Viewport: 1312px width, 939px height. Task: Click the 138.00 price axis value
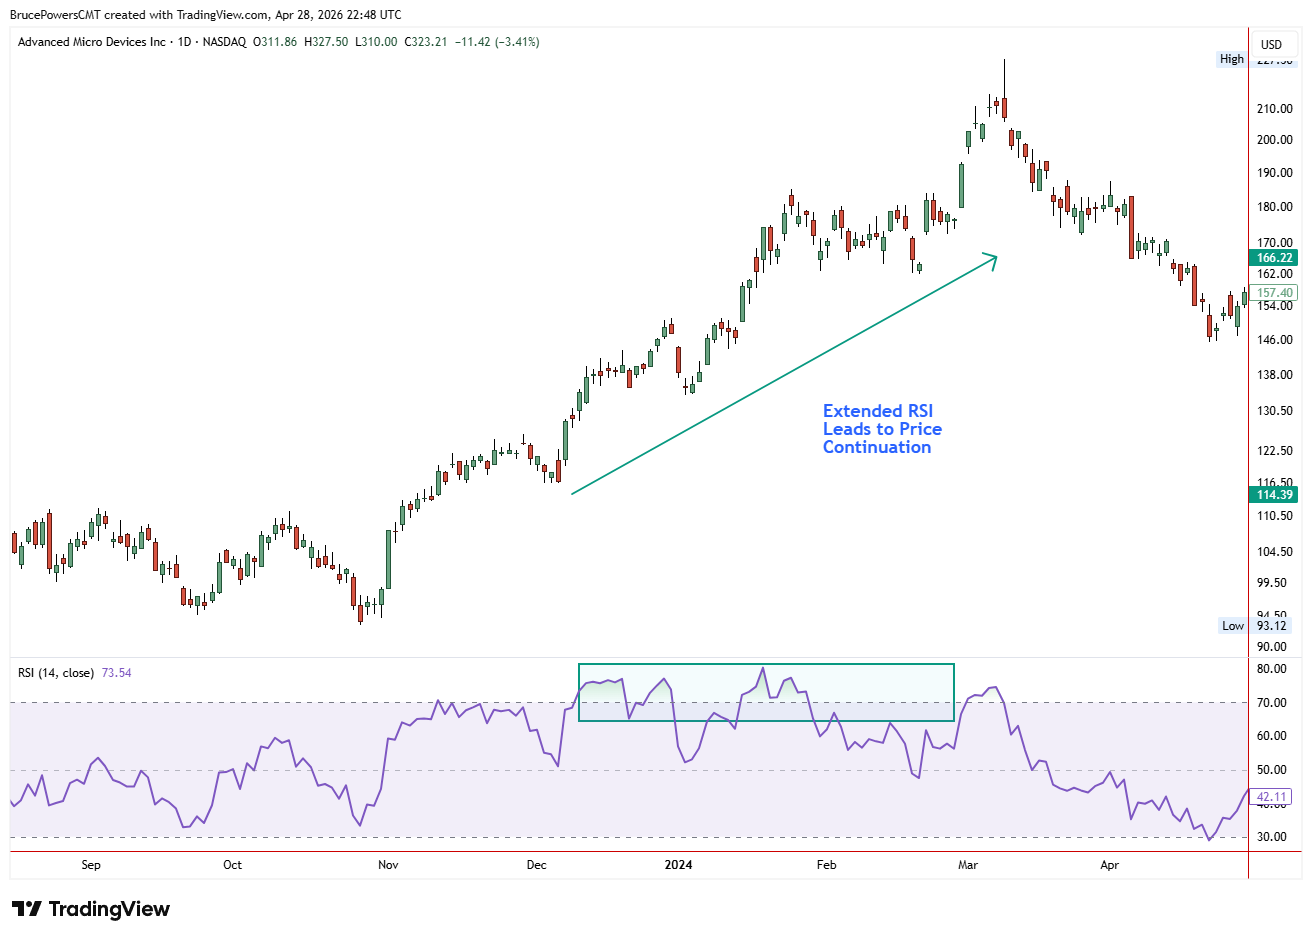[1275, 375]
